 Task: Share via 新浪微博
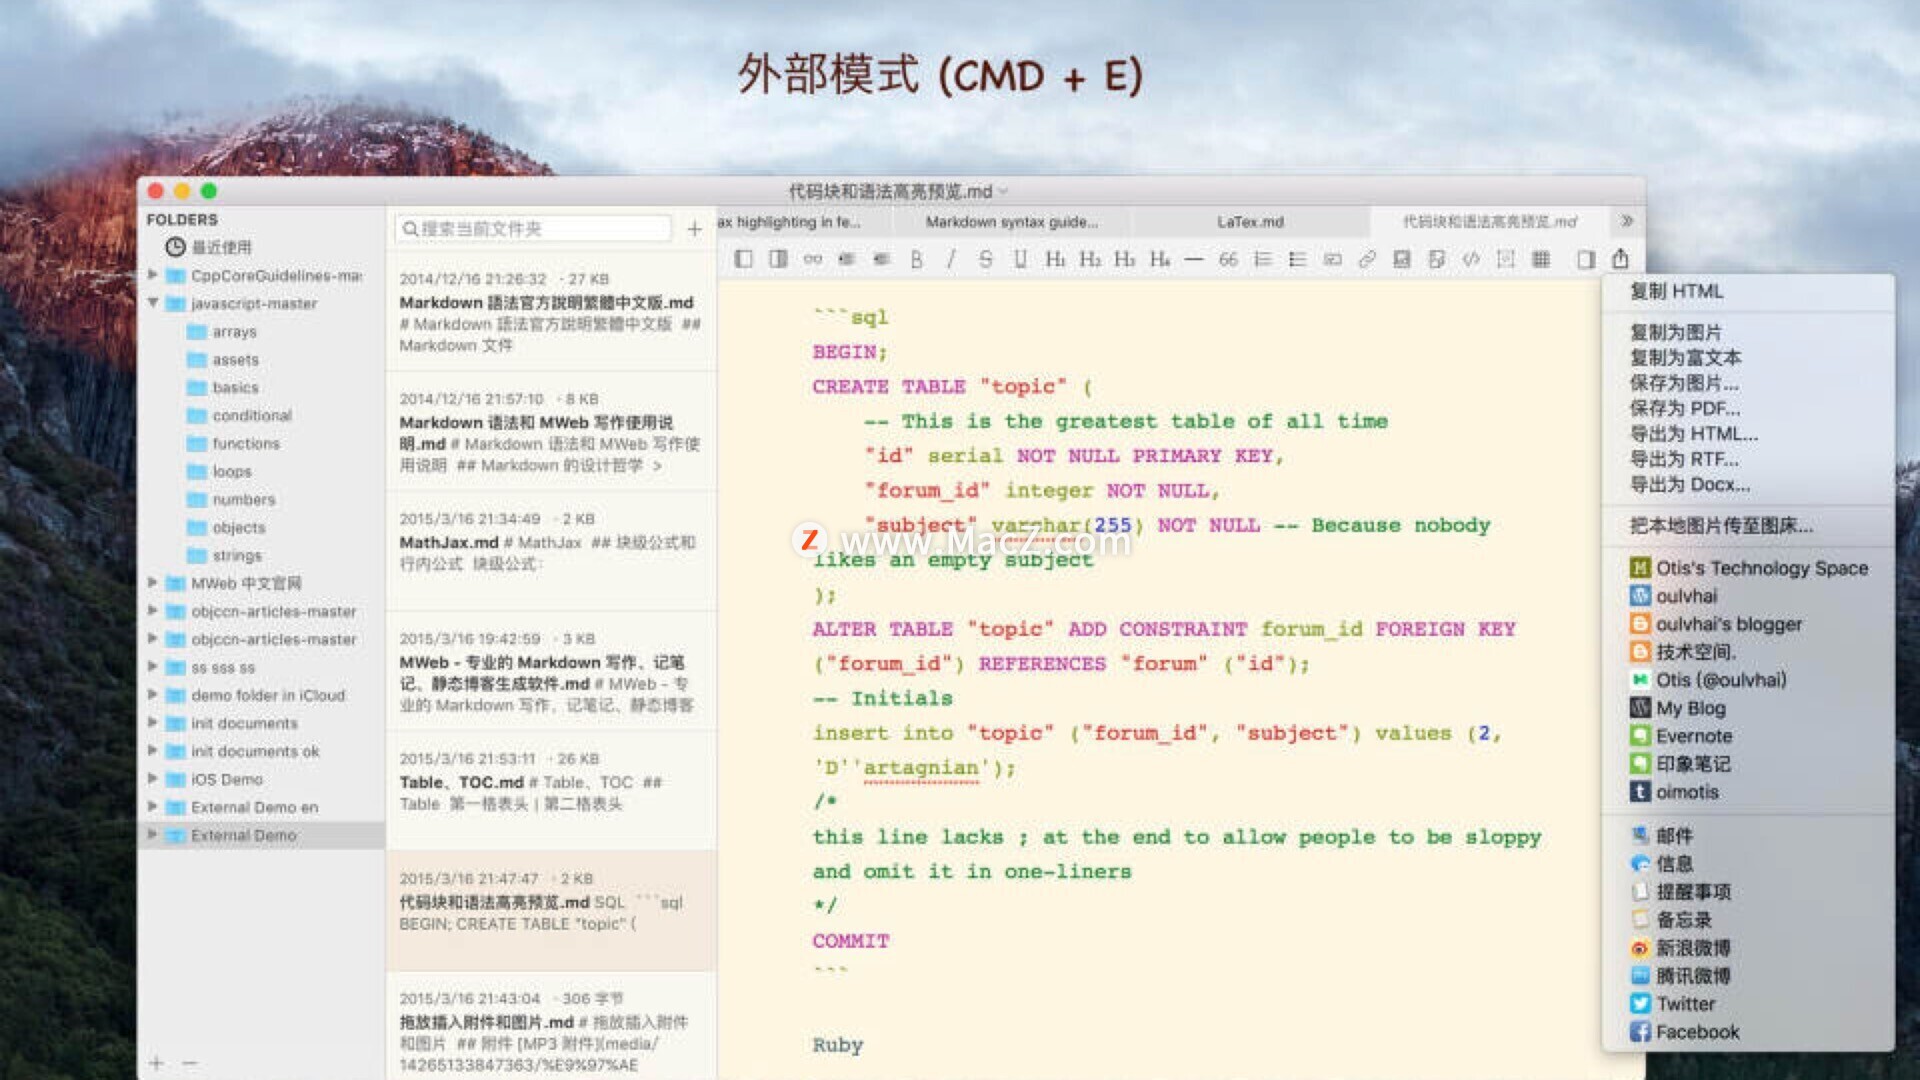1680,948
